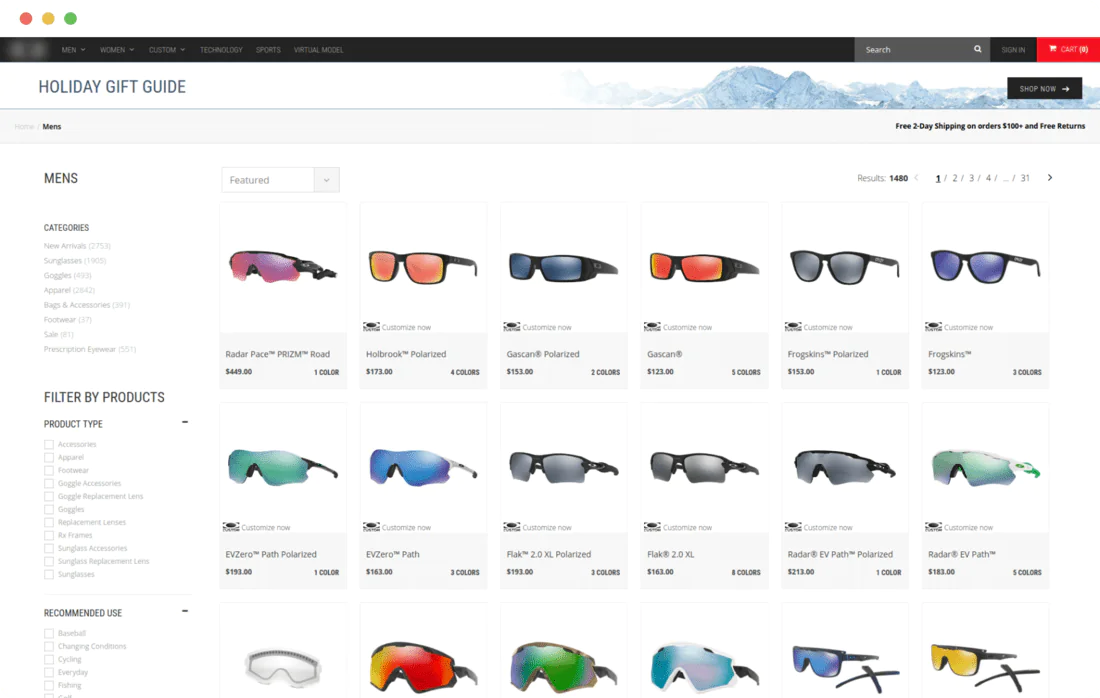Check the Cycling recommended use filter
The image size is (1100, 698).
[x=48, y=659]
